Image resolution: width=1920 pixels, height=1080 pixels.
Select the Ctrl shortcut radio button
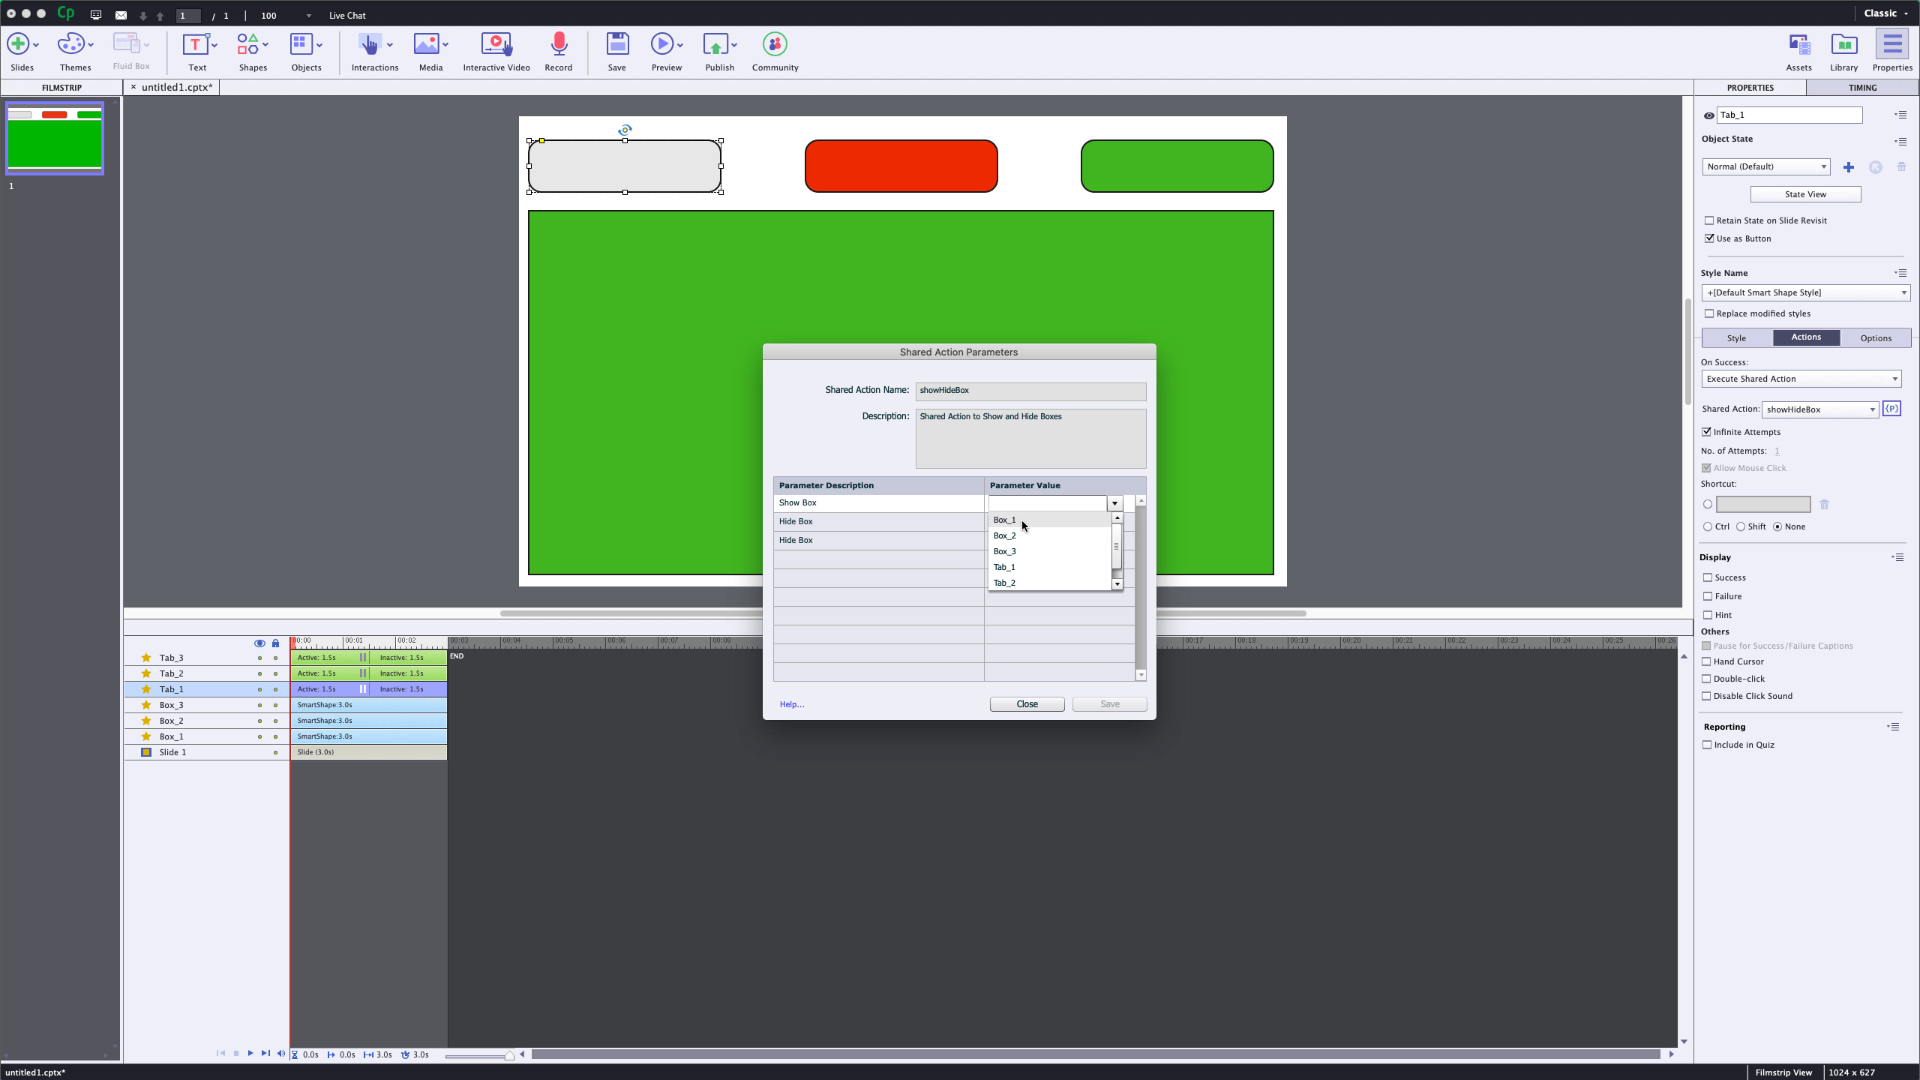pos(1708,527)
